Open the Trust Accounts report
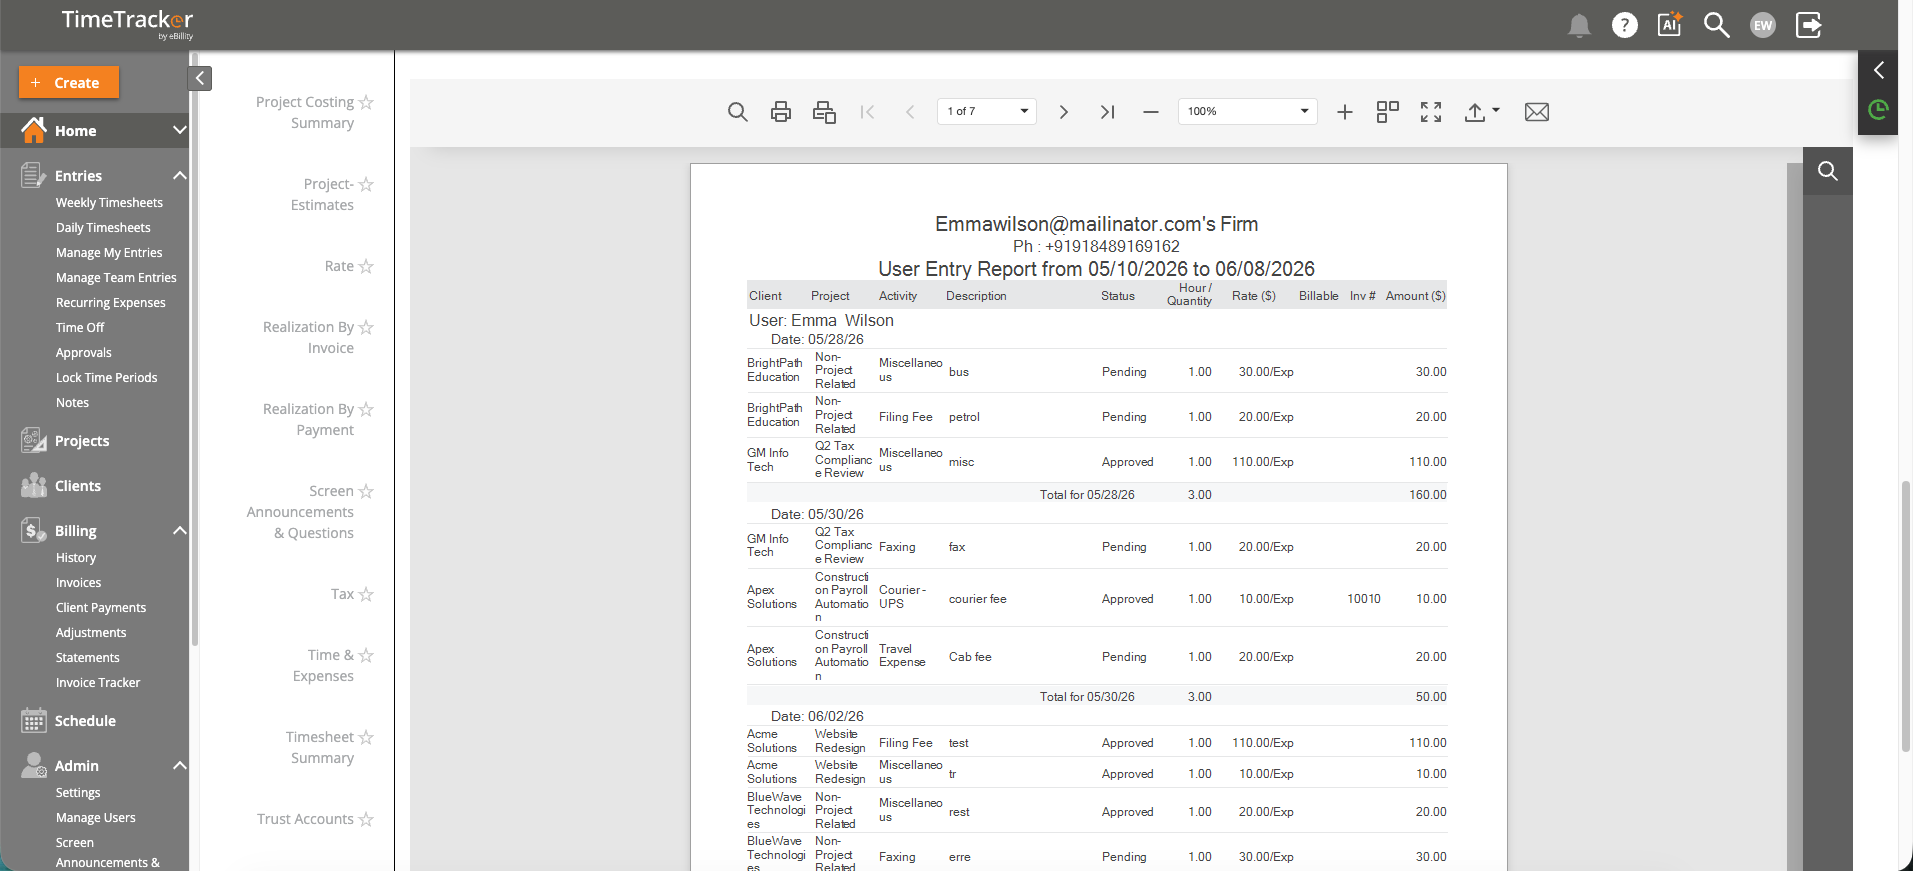The image size is (1913, 871). point(305,819)
